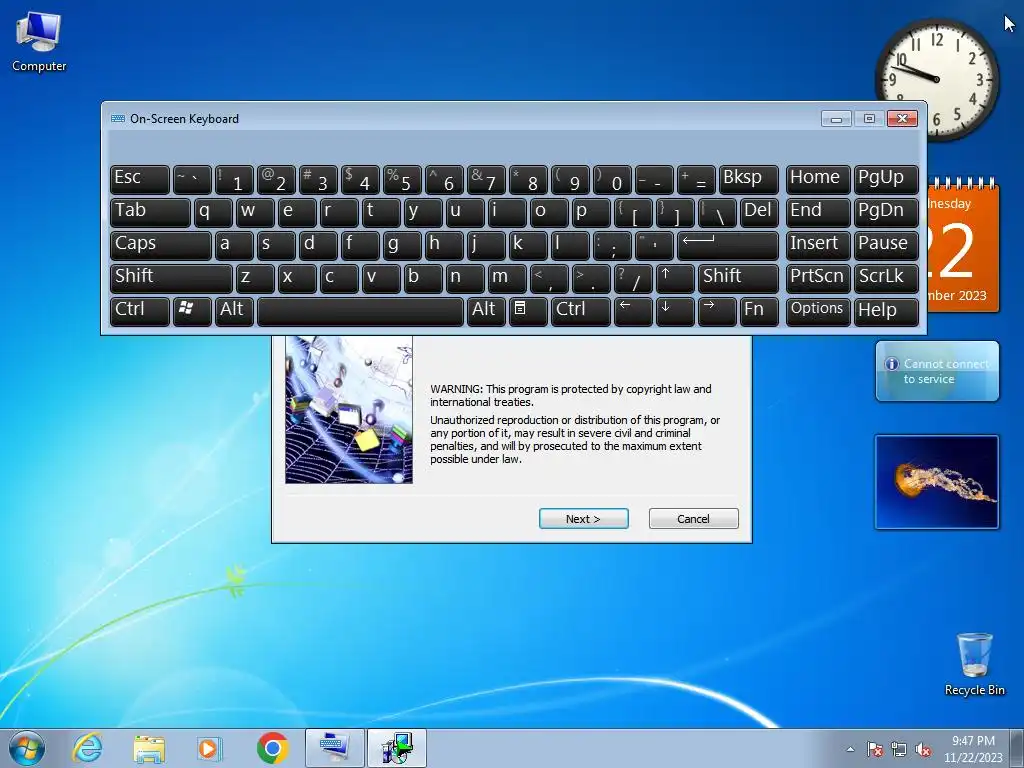Click the Insert key
Viewport: 1024px width, 768px height.
(817, 246)
